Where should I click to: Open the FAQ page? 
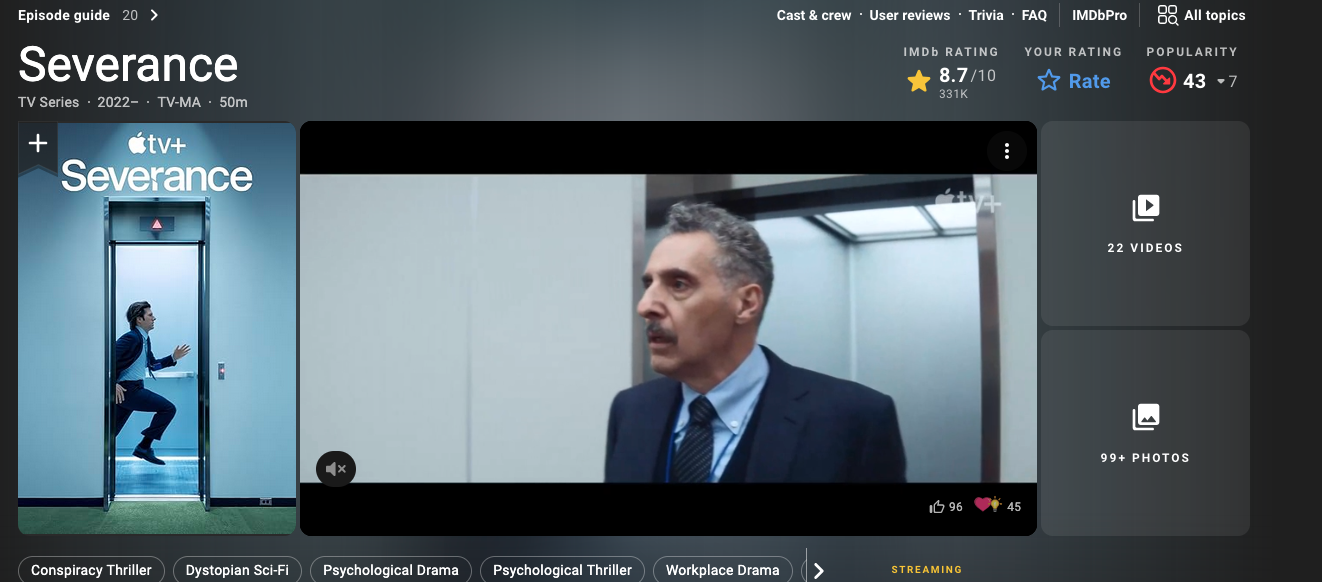(x=1034, y=15)
